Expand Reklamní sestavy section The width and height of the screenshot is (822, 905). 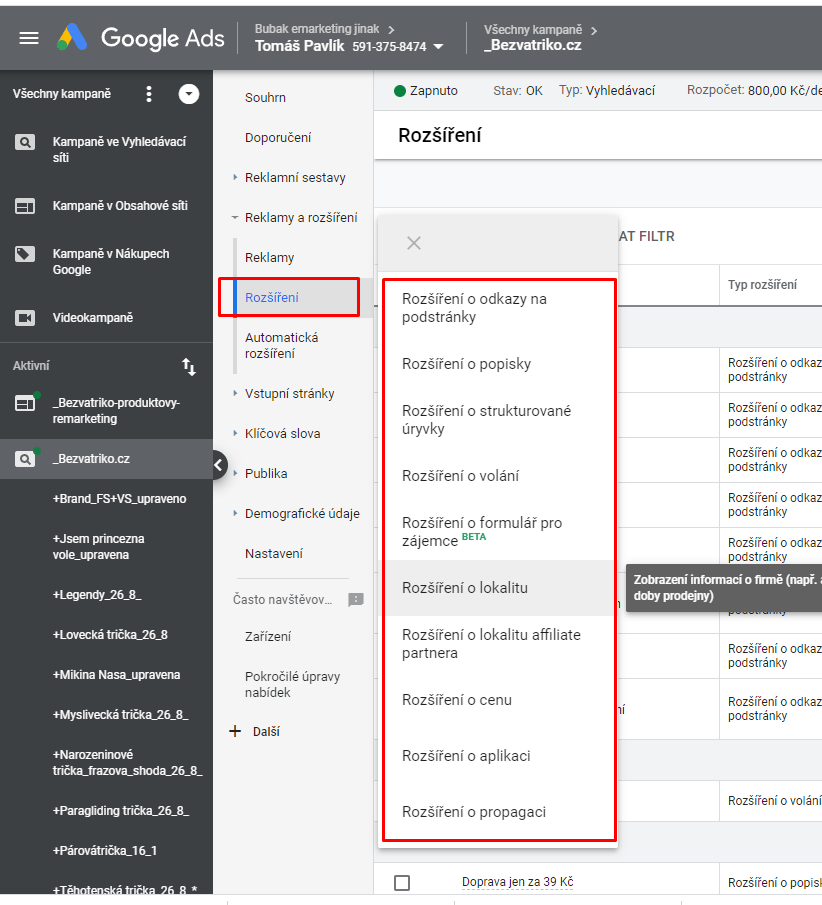click(235, 177)
